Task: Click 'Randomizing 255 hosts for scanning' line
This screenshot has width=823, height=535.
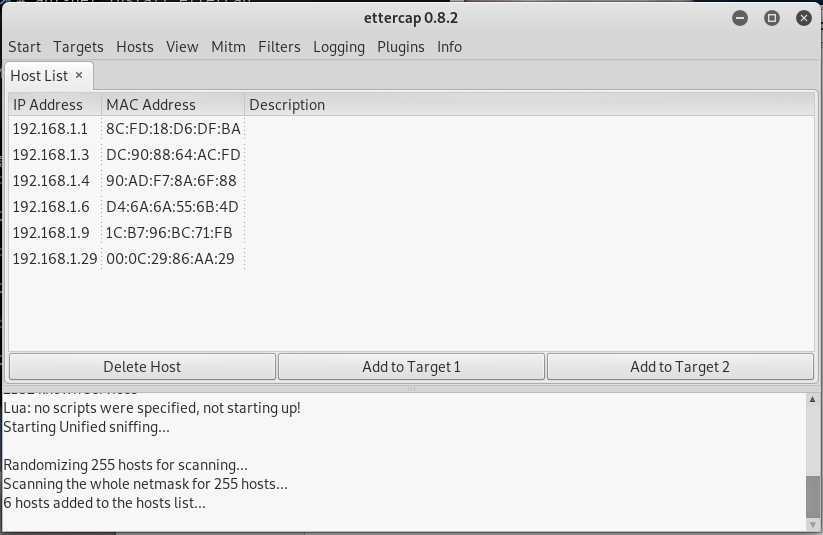Action: [125, 465]
